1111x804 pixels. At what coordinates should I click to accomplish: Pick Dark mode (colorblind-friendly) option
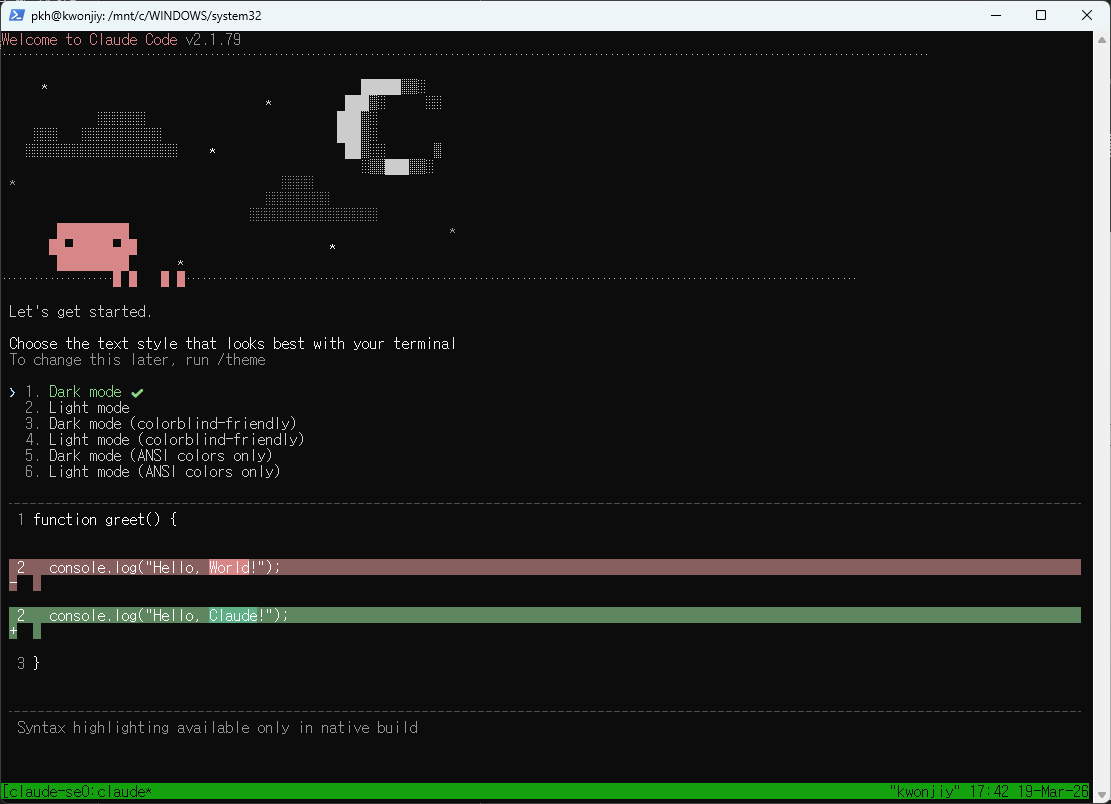coord(161,424)
